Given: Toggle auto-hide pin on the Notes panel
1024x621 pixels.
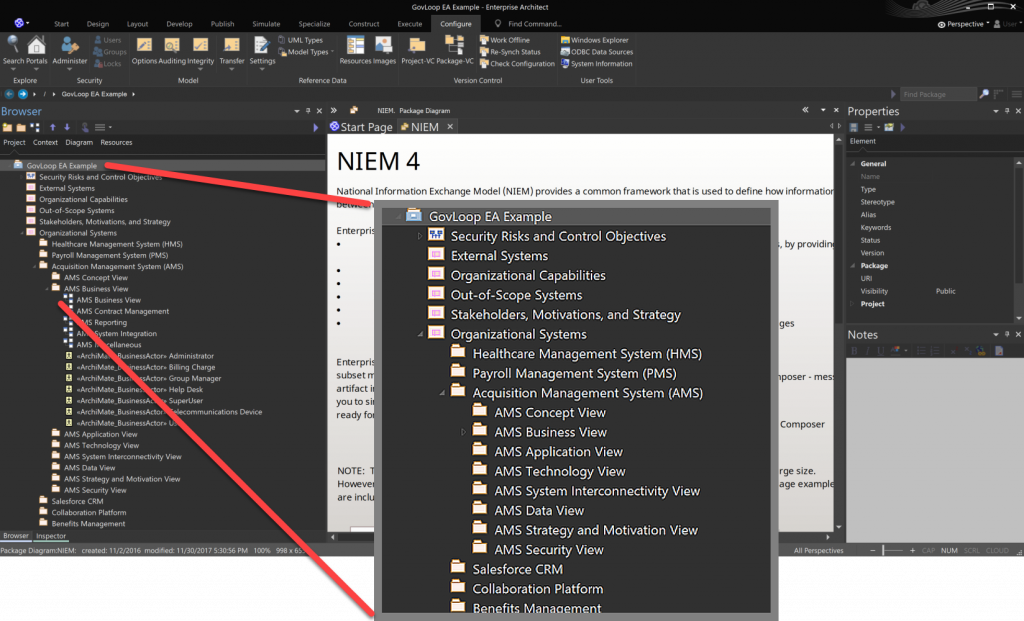Looking at the screenshot, I should click(x=1007, y=334).
